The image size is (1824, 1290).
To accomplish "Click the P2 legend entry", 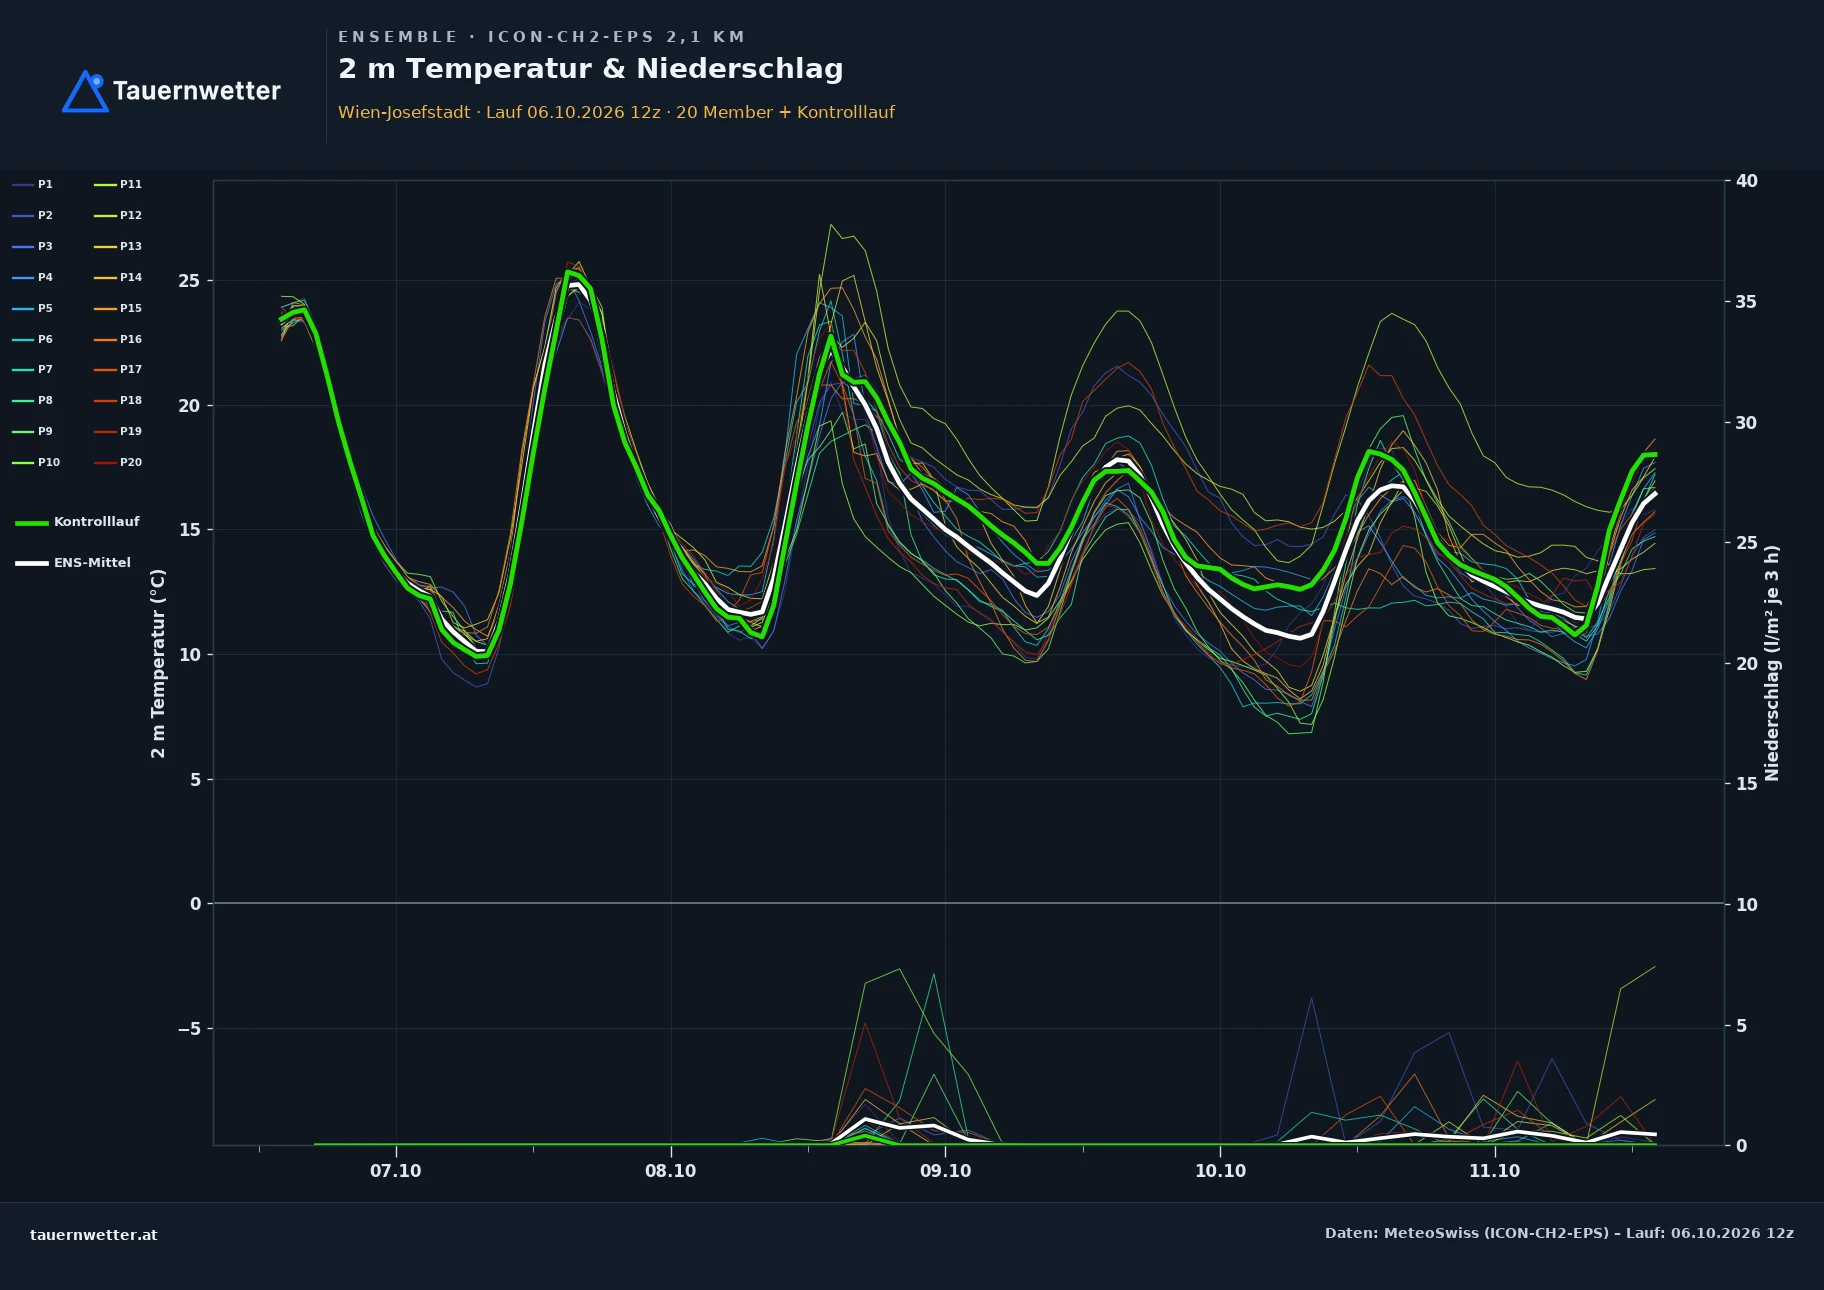I will pyautogui.click(x=32, y=215).
